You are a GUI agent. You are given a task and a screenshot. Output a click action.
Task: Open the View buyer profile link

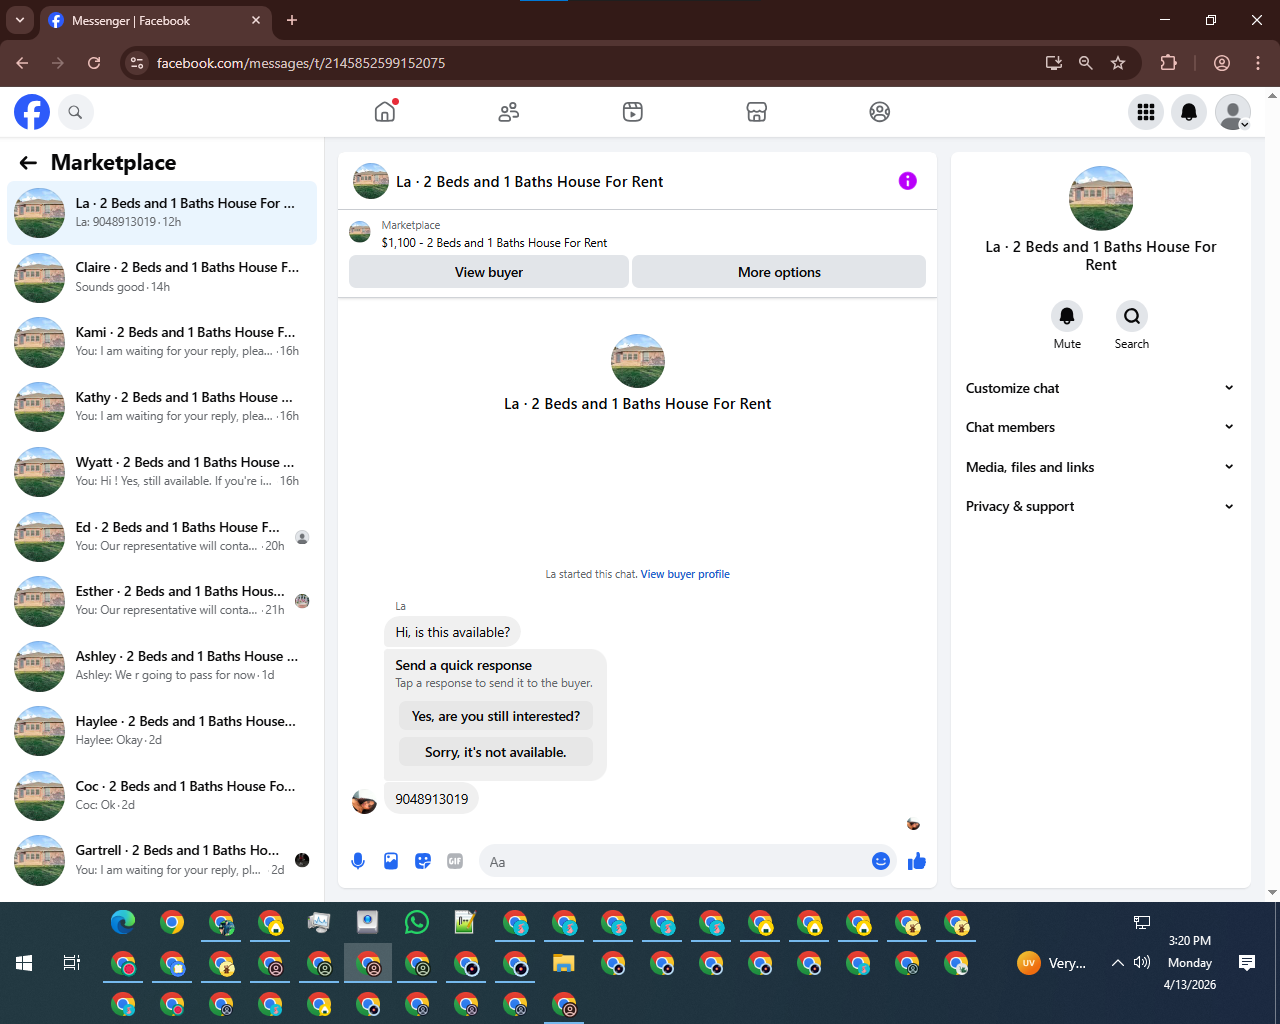coord(685,574)
